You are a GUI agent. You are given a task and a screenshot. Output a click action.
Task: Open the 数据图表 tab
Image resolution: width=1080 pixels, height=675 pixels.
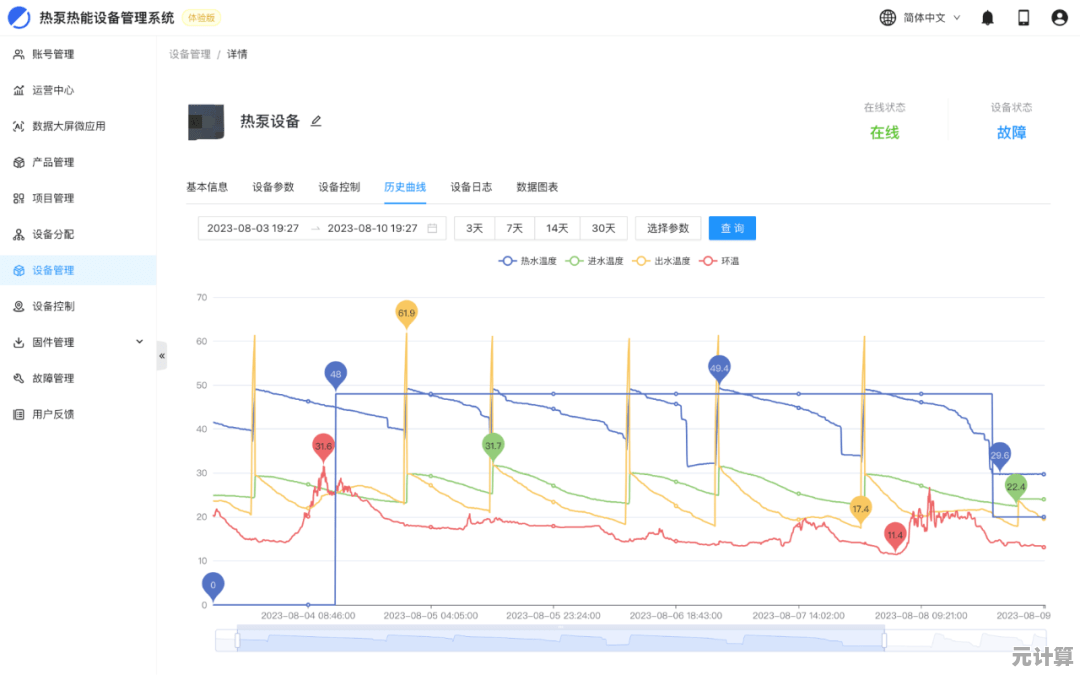537,187
